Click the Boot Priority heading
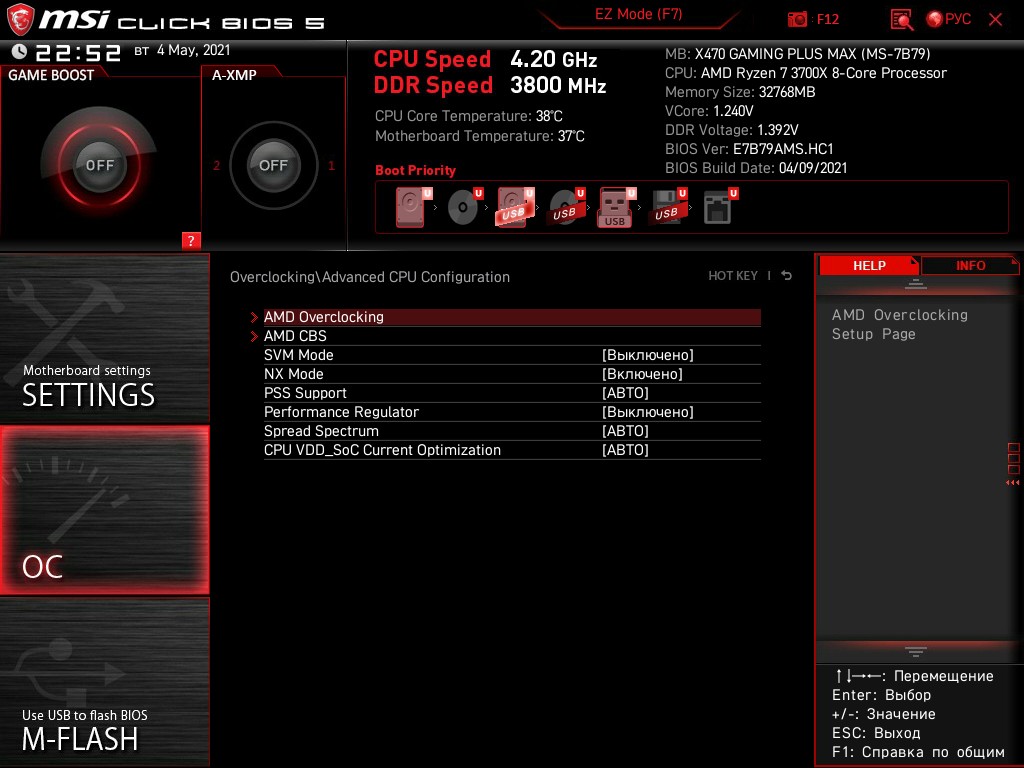The width and height of the screenshot is (1024, 768). pos(415,170)
